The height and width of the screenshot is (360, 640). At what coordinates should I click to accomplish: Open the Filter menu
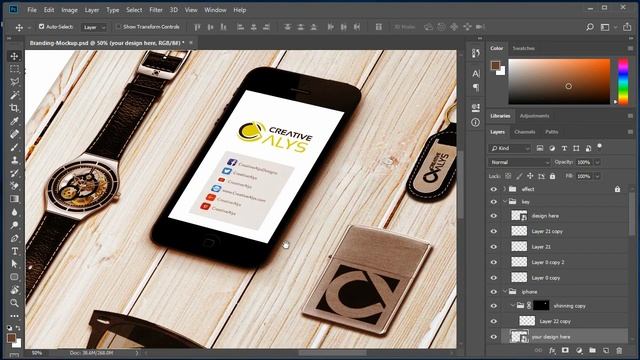156,10
